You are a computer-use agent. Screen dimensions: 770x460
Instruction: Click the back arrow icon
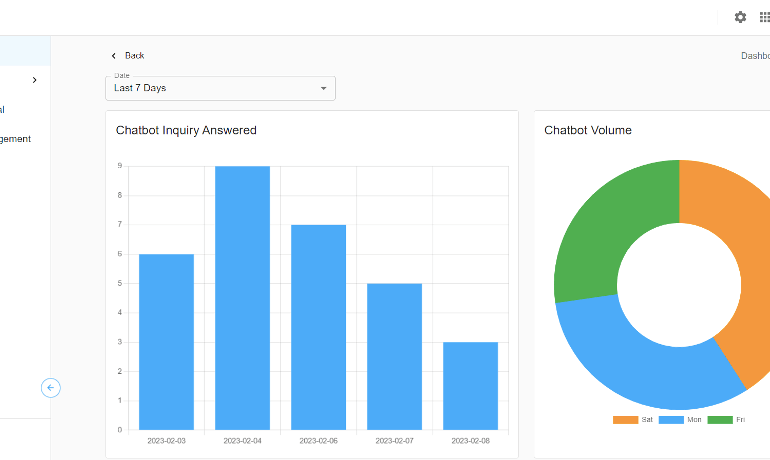click(114, 56)
